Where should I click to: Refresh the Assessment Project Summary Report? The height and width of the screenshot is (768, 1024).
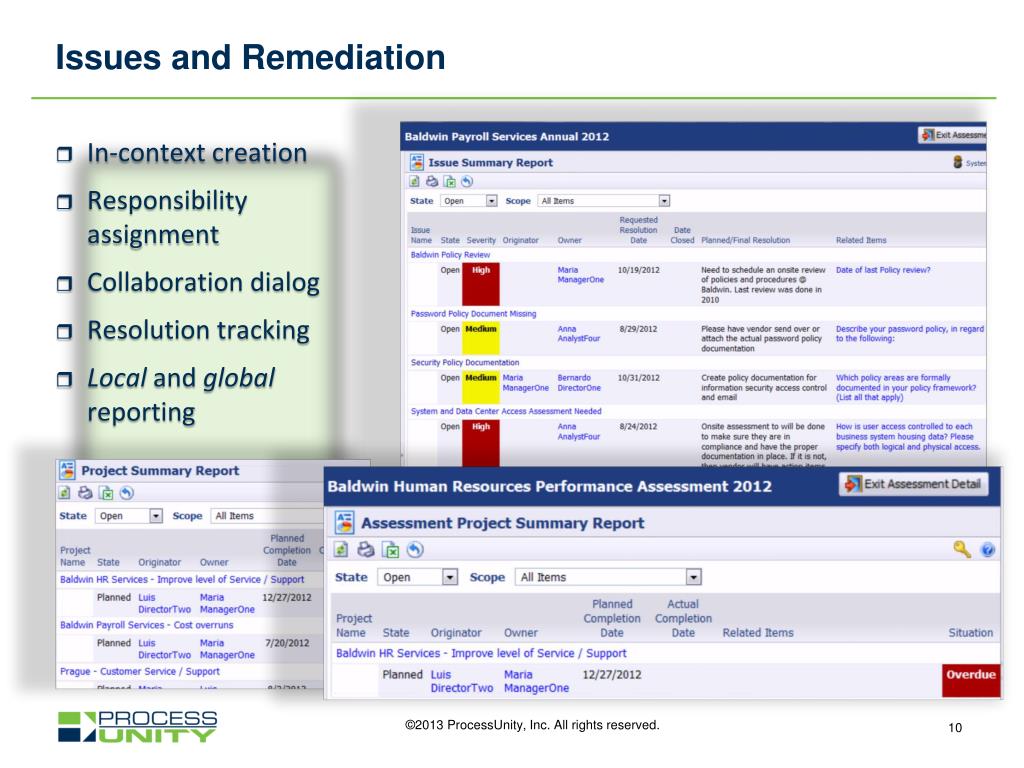pyautogui.click(x=341, y=550)
